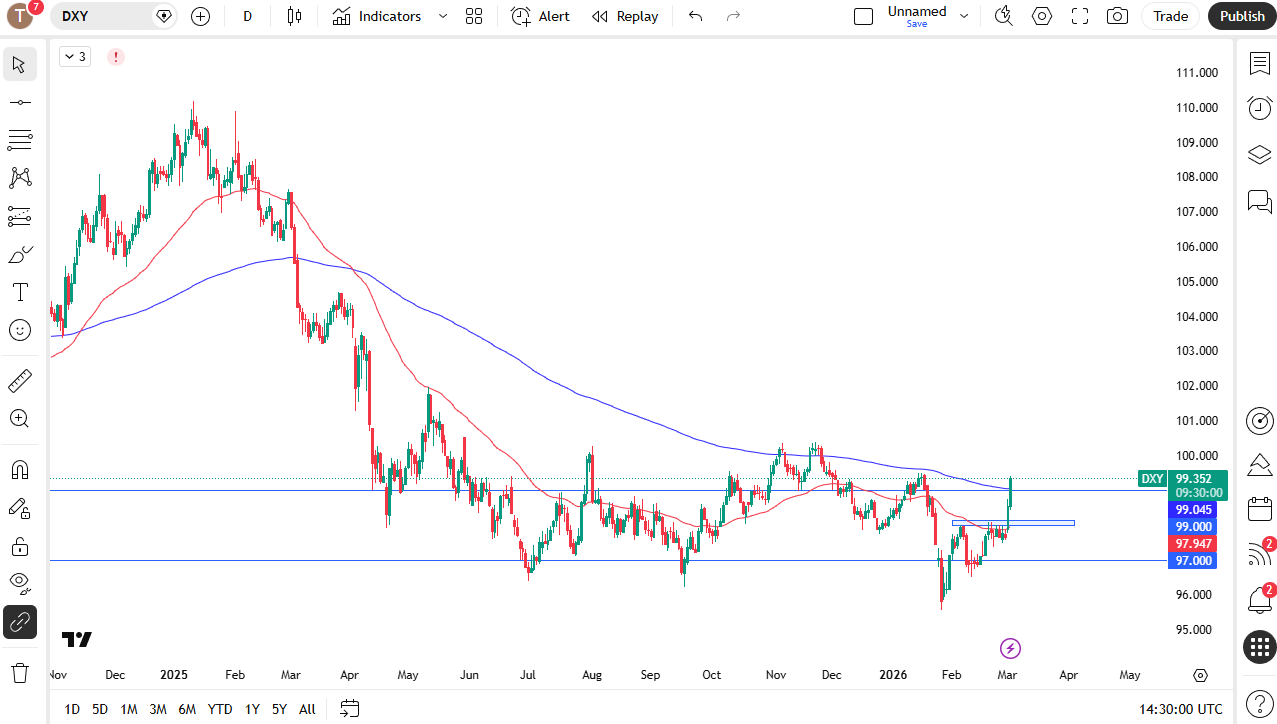This screenshot has width=1277, height=724.
Task: Open the layout setup square icon
Action: [863, 16]
